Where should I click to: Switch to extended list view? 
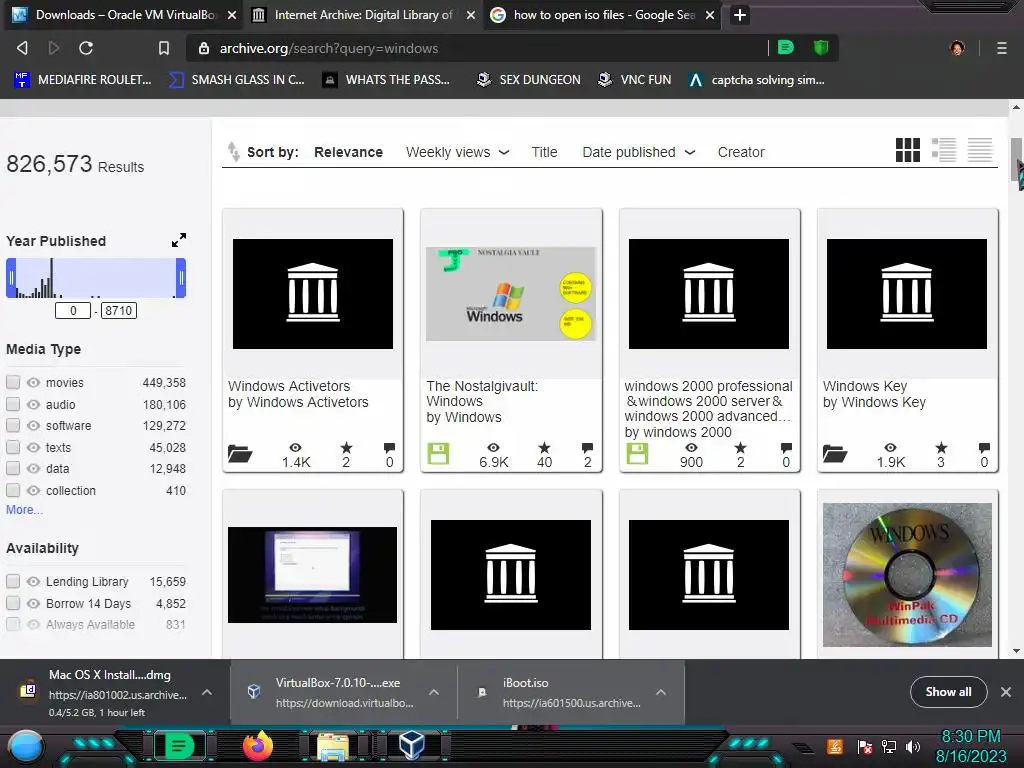944,150
